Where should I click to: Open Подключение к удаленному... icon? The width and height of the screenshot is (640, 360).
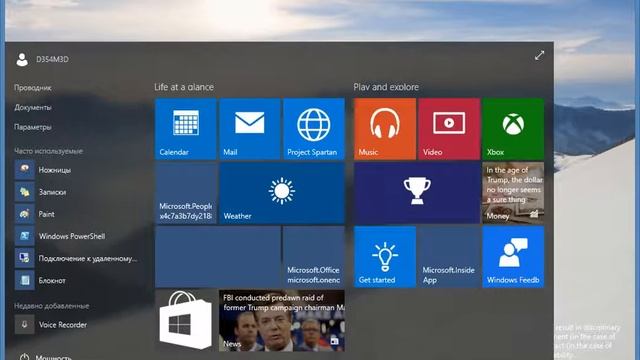24,258
